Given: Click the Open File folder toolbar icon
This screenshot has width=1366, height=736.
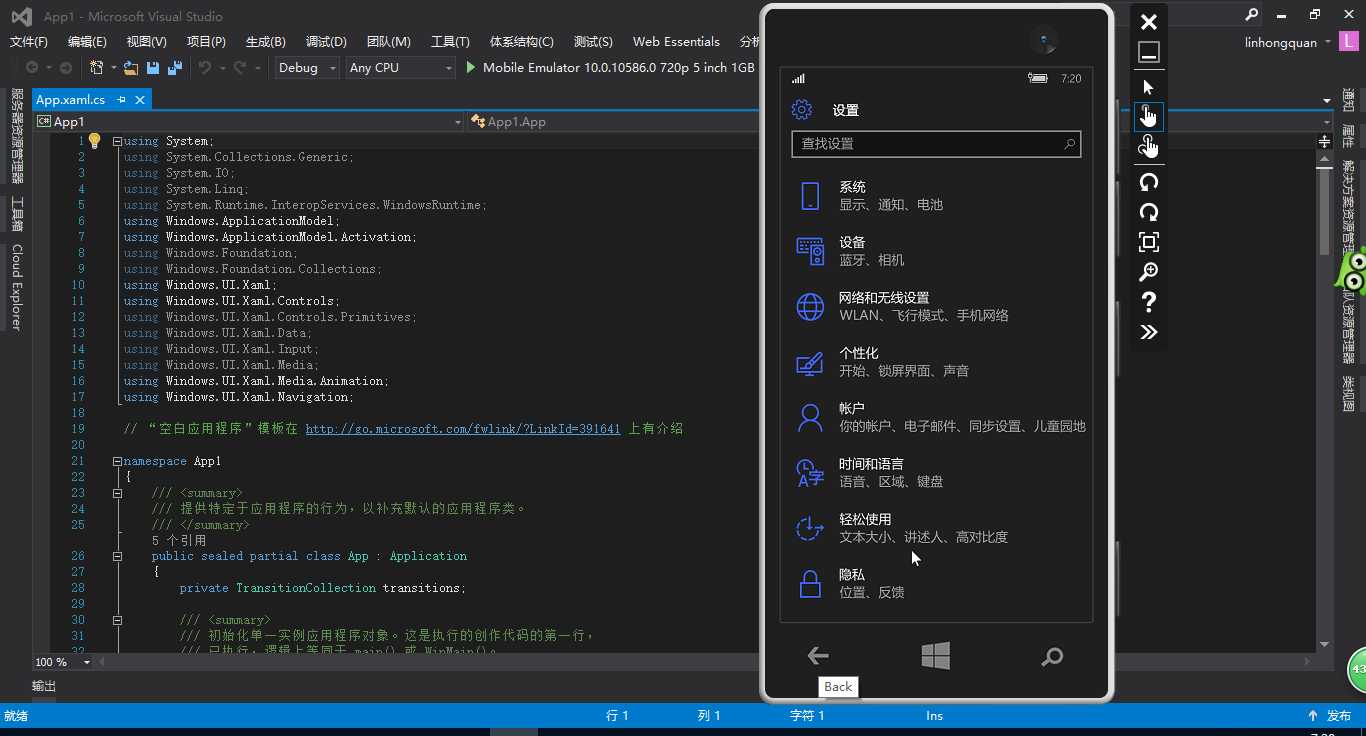Looking at the screenshot, I should click(x=131, y=68).
